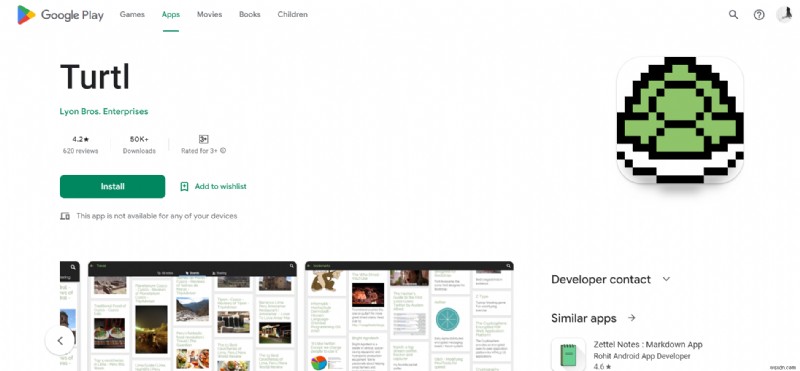Click the Rated for 3+ info icon
The height and width of the screenshot is (371, 800).
(223, 151)
